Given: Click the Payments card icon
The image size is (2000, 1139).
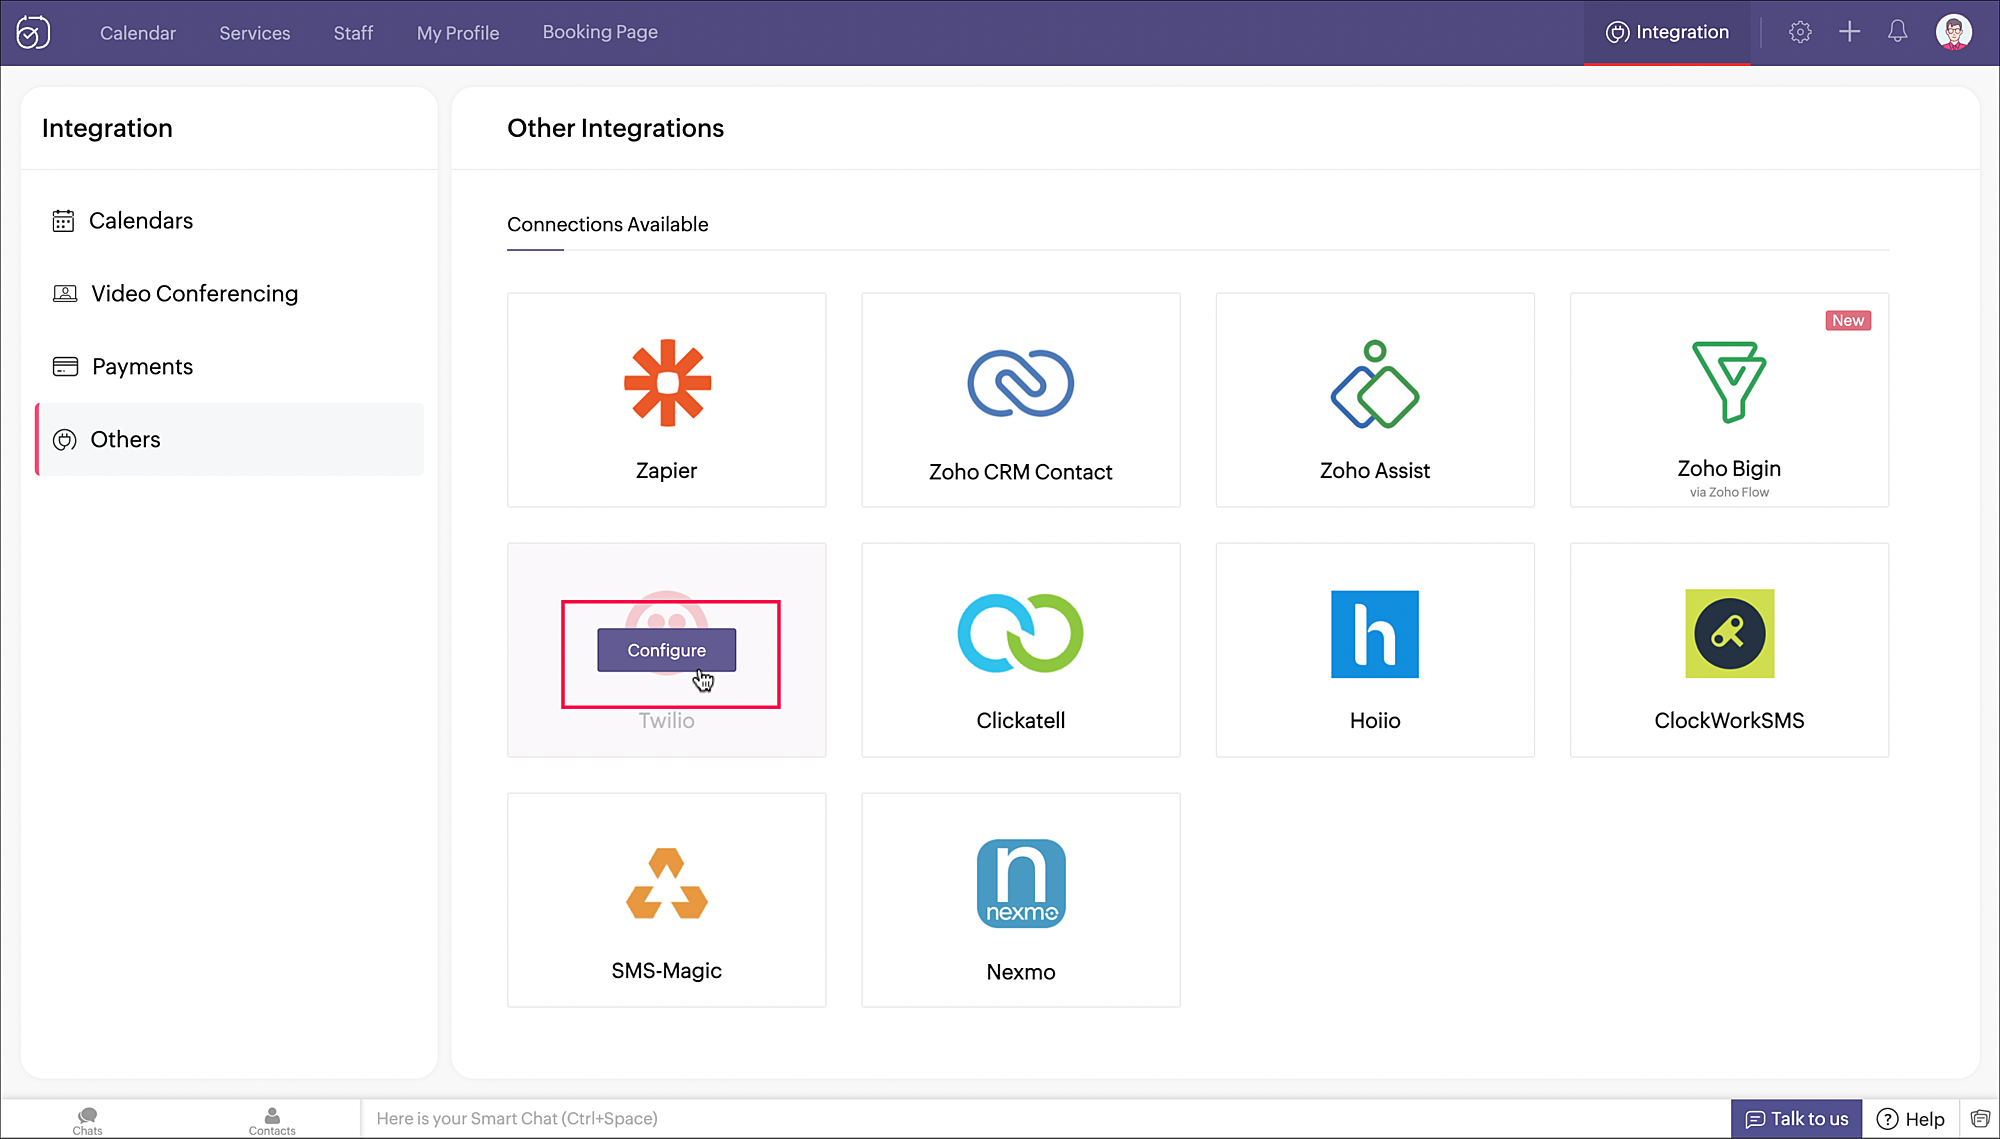Looking at the screenshot, I should click(65, 367).
